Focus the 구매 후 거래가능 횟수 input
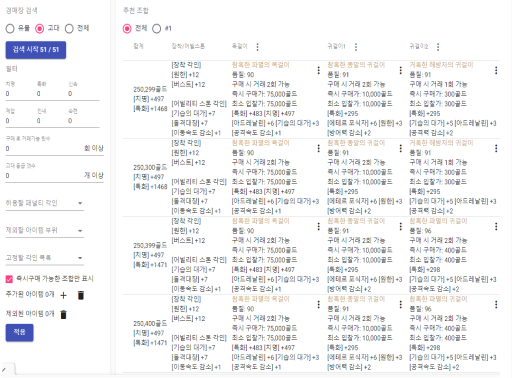This screenshot has width=512, height=378. [x=43, y=149]
